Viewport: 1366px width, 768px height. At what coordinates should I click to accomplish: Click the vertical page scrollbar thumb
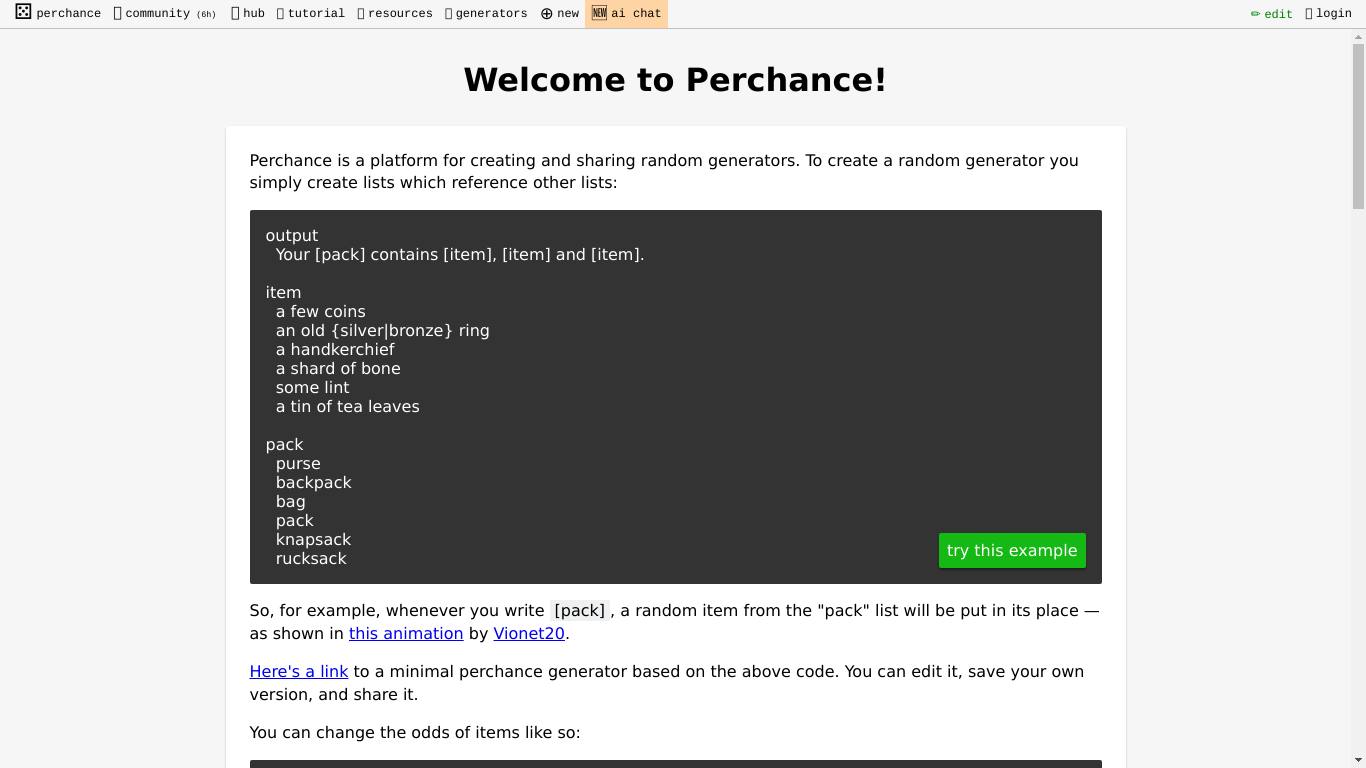[x=1357, y=120]
